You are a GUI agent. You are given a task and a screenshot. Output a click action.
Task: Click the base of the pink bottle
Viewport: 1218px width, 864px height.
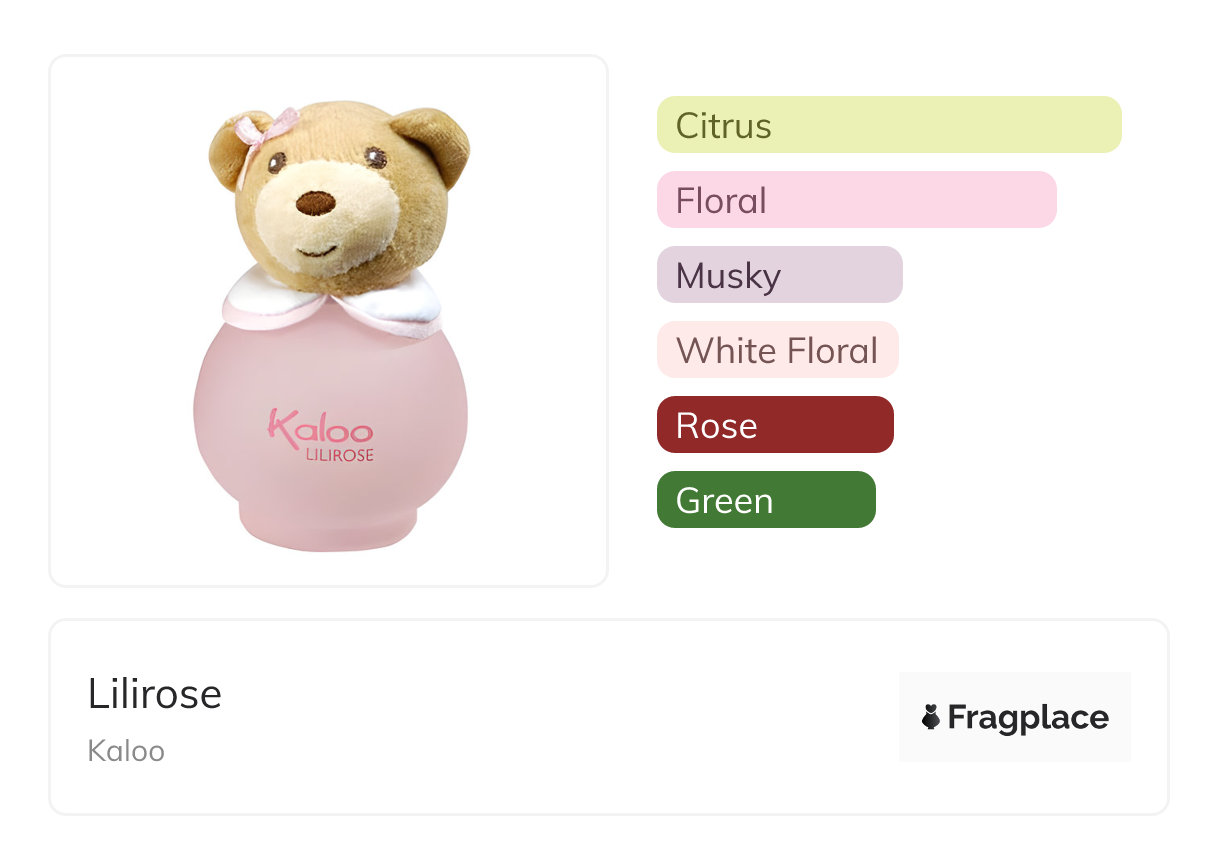pyautogui.click(x=328, y=528)
